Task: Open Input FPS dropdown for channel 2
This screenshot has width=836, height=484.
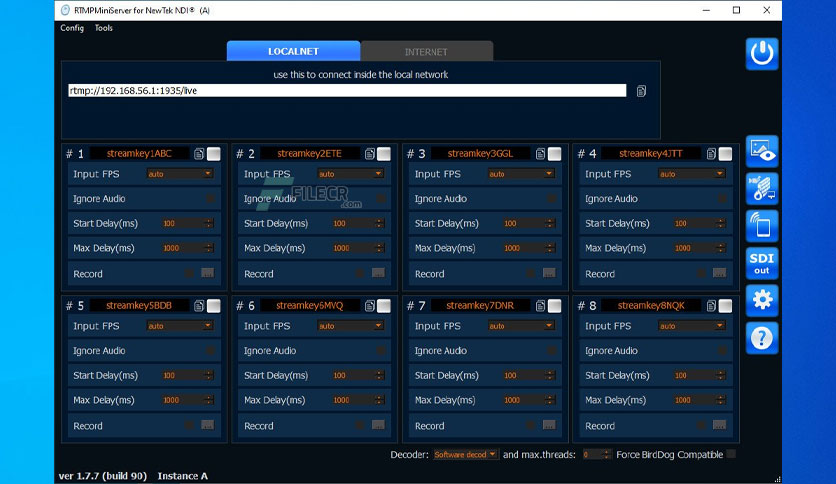Action: click(x=350, y=174)
